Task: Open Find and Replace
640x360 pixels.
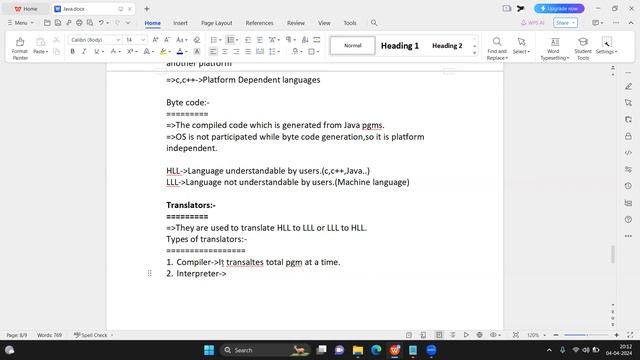Action: tap(497, 48)
